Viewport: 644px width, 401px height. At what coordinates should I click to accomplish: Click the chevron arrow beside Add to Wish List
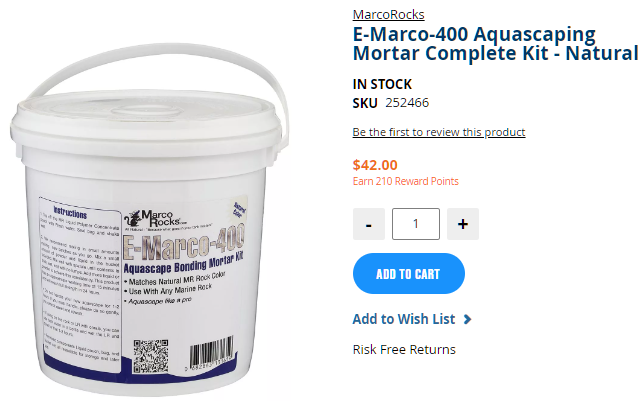(x=467, y=319)
